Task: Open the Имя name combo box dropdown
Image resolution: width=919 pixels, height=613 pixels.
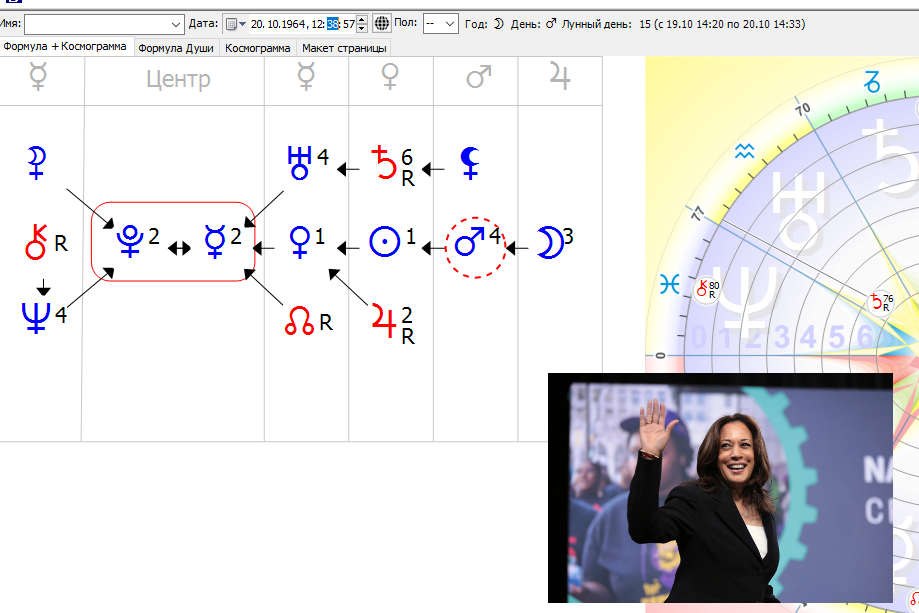Action: point(175,25)
